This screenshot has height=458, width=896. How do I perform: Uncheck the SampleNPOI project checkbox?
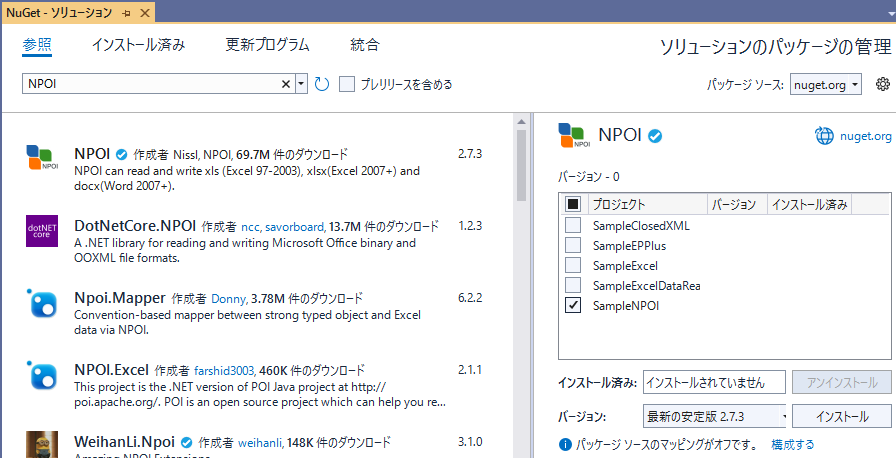point(573,306)
